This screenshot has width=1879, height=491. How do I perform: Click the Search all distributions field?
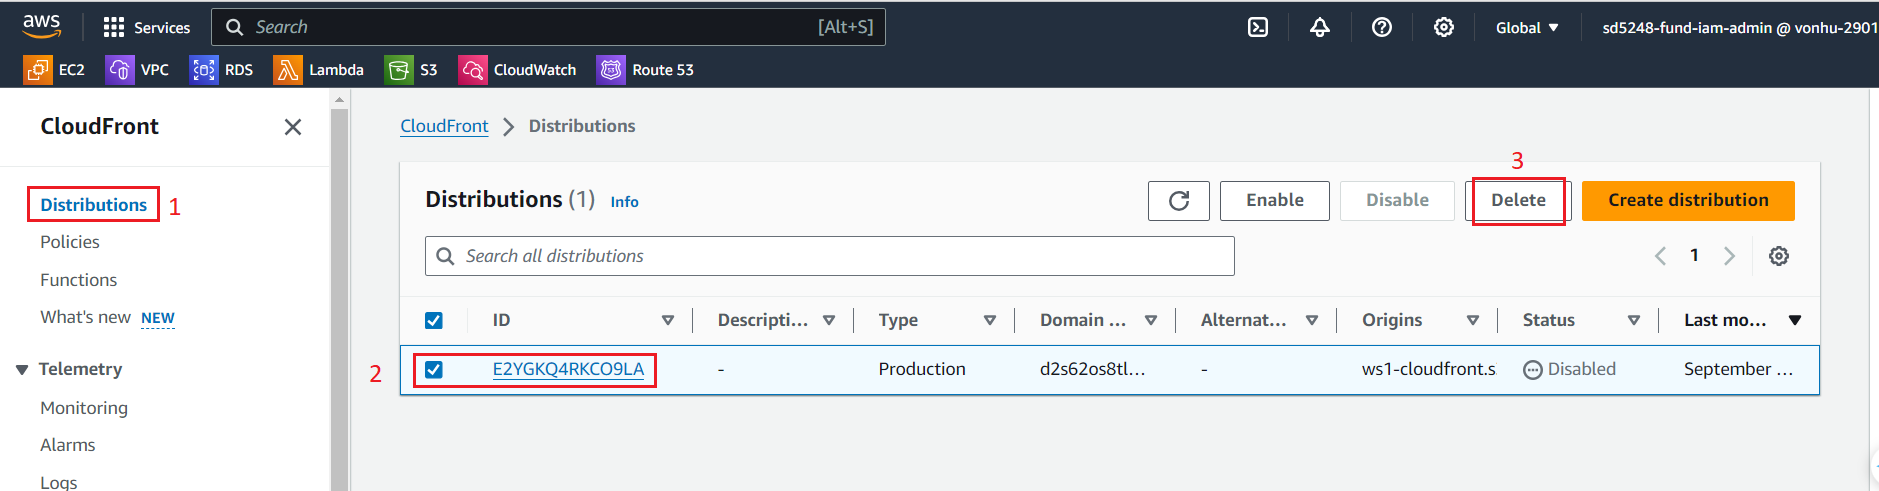coord(830,256)
